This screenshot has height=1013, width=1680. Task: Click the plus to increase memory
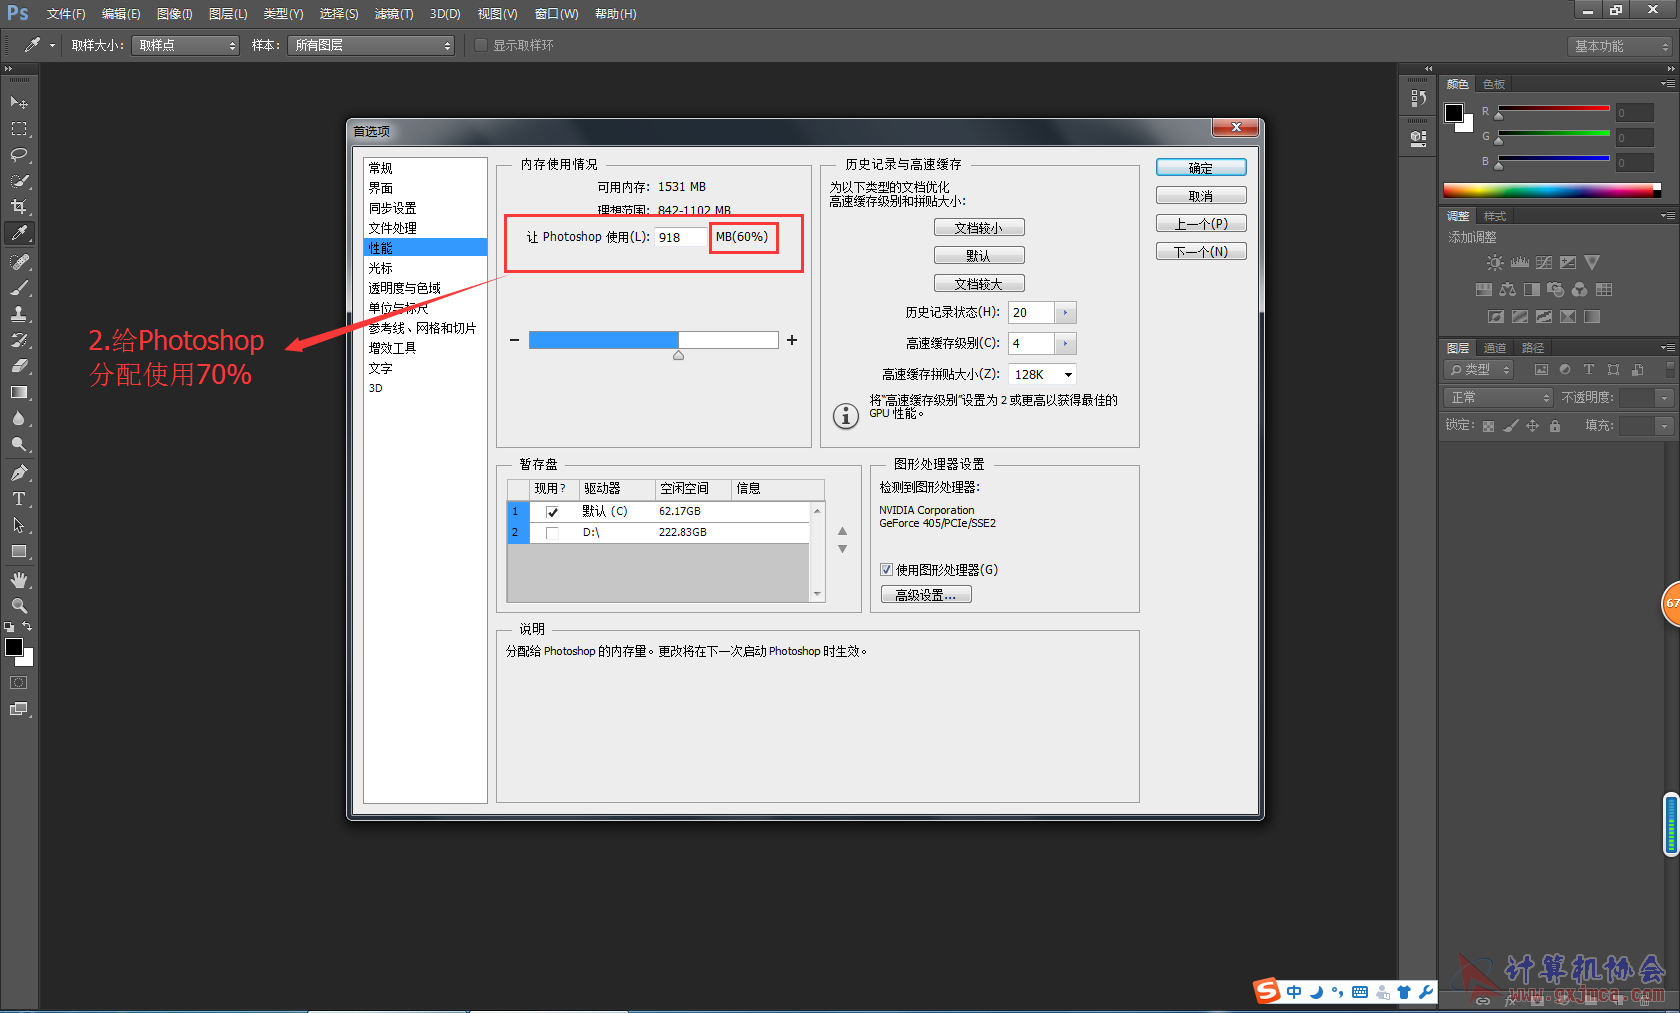(792, 340)
